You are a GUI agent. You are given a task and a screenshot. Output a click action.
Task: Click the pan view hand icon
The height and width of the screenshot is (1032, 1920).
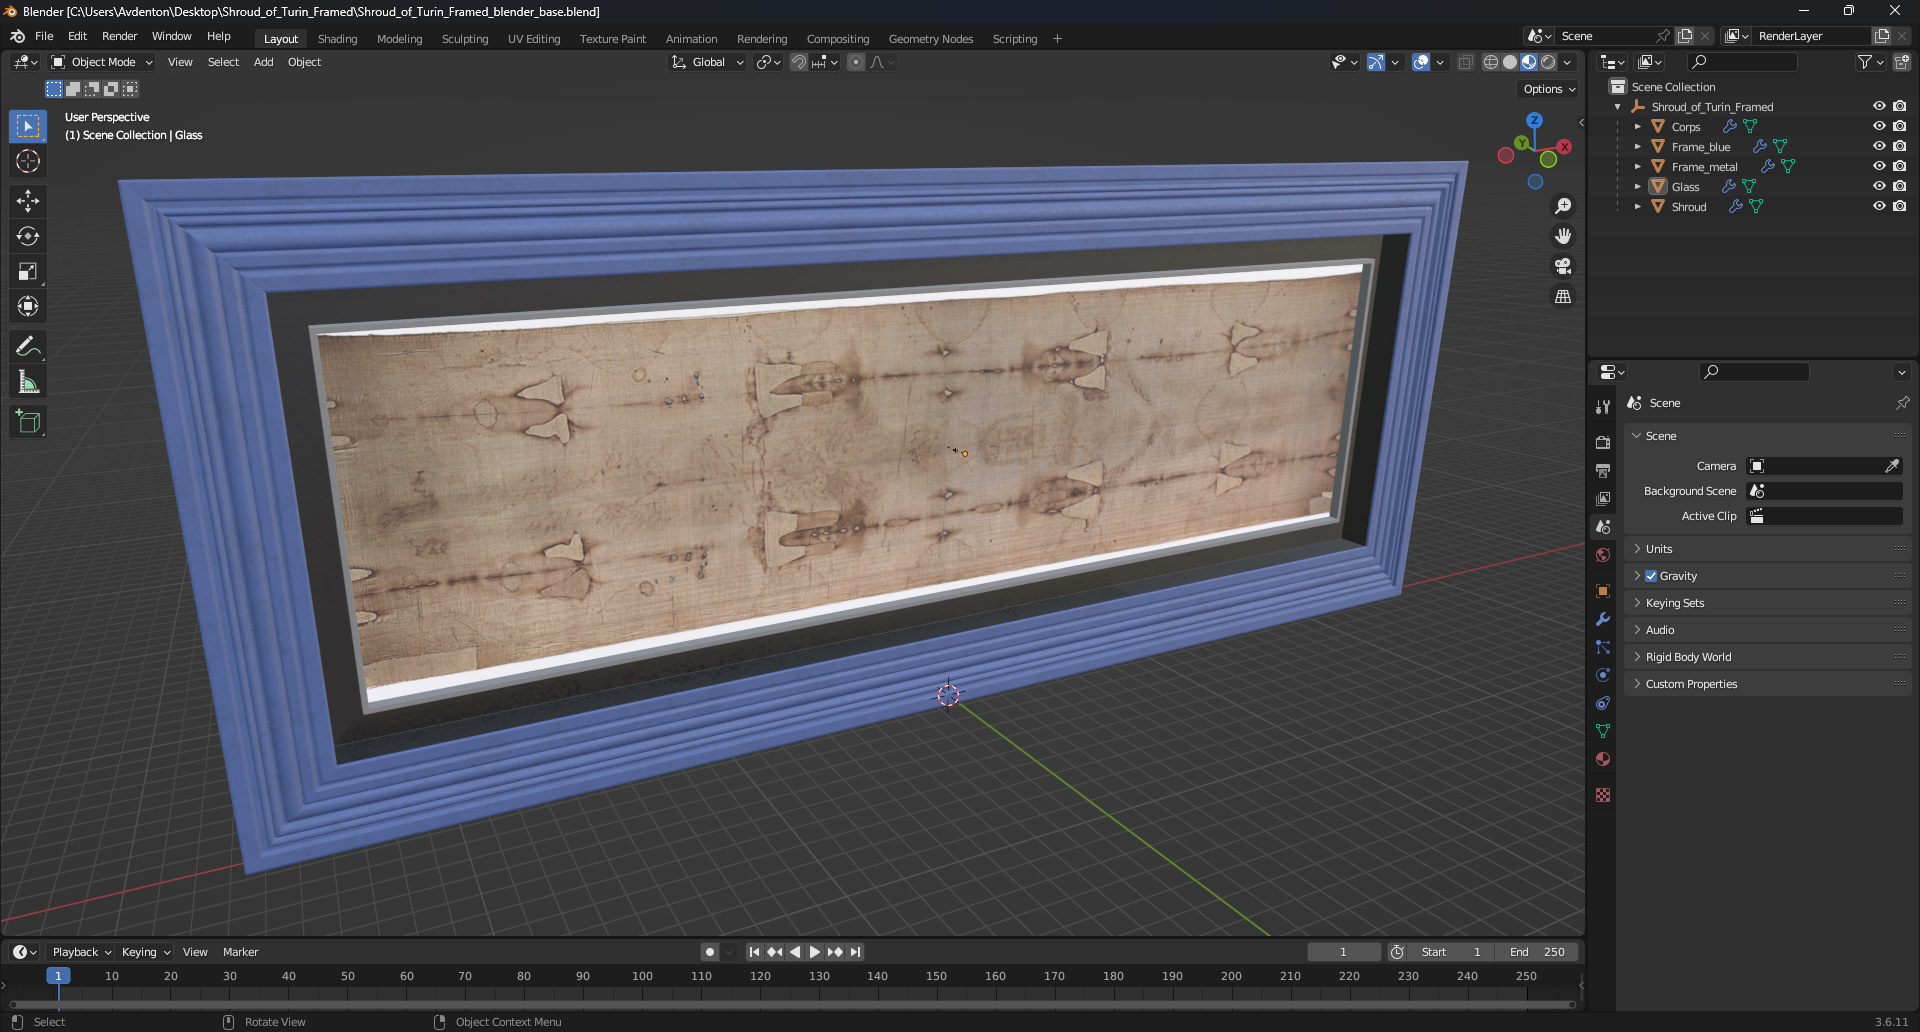click(x=1563, y=236)
